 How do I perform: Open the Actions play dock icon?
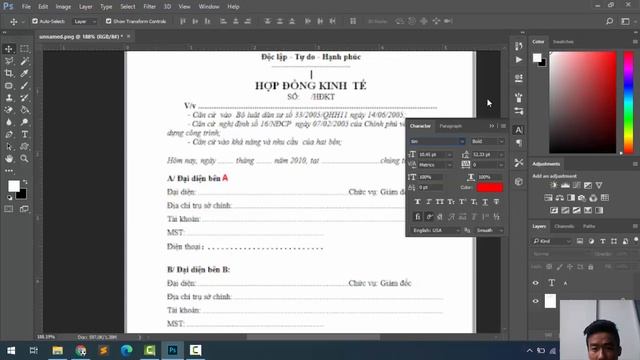tap(518, 60)
